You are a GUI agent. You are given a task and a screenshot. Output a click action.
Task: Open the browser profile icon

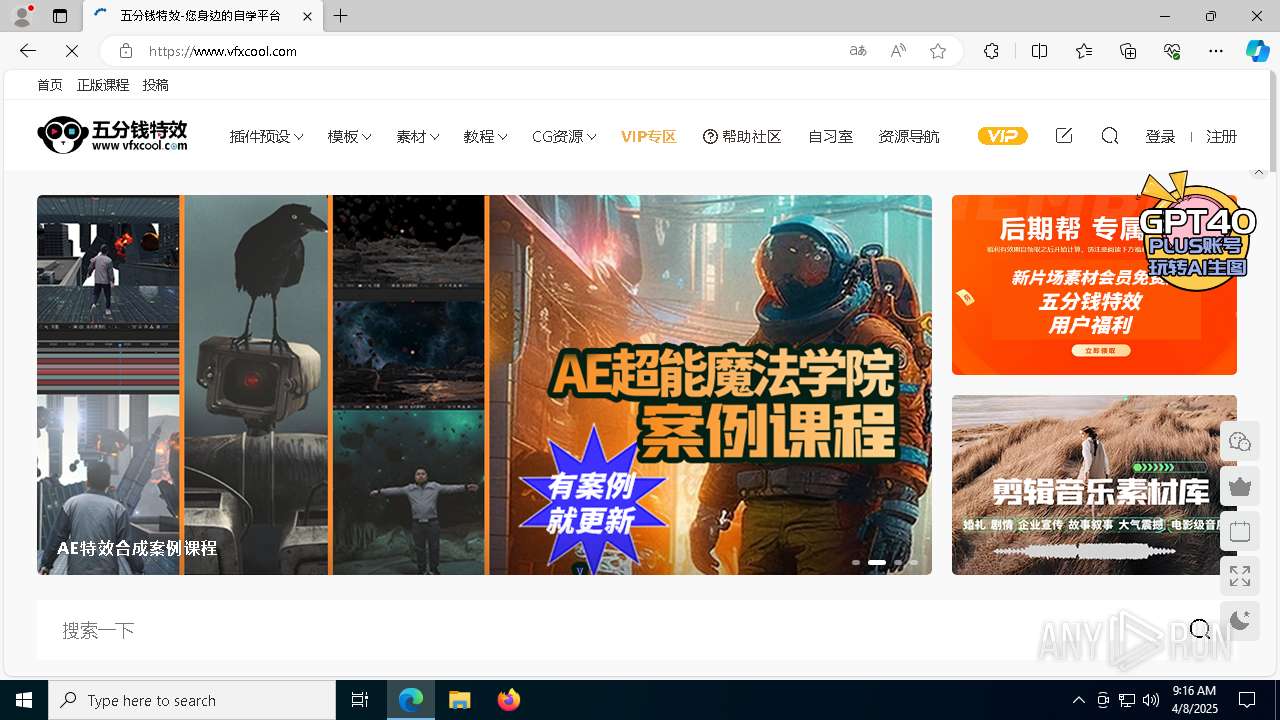tap(22, 16)
